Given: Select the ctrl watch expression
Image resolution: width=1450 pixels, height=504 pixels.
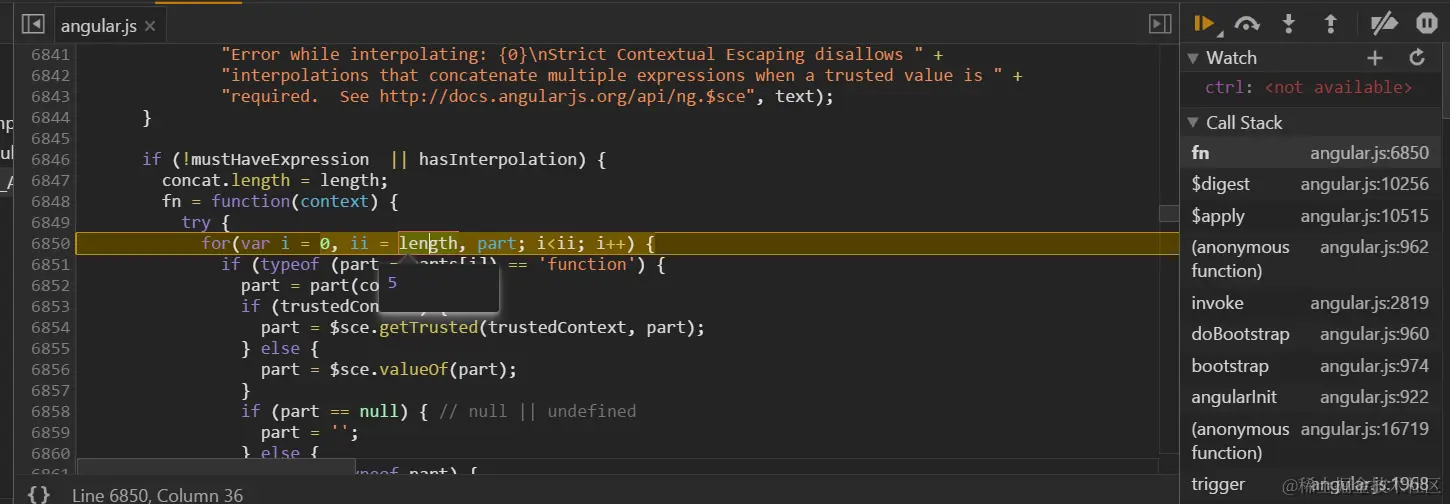Looking at the screenshot, I should pyautogui.click(x=1309, y=88).
